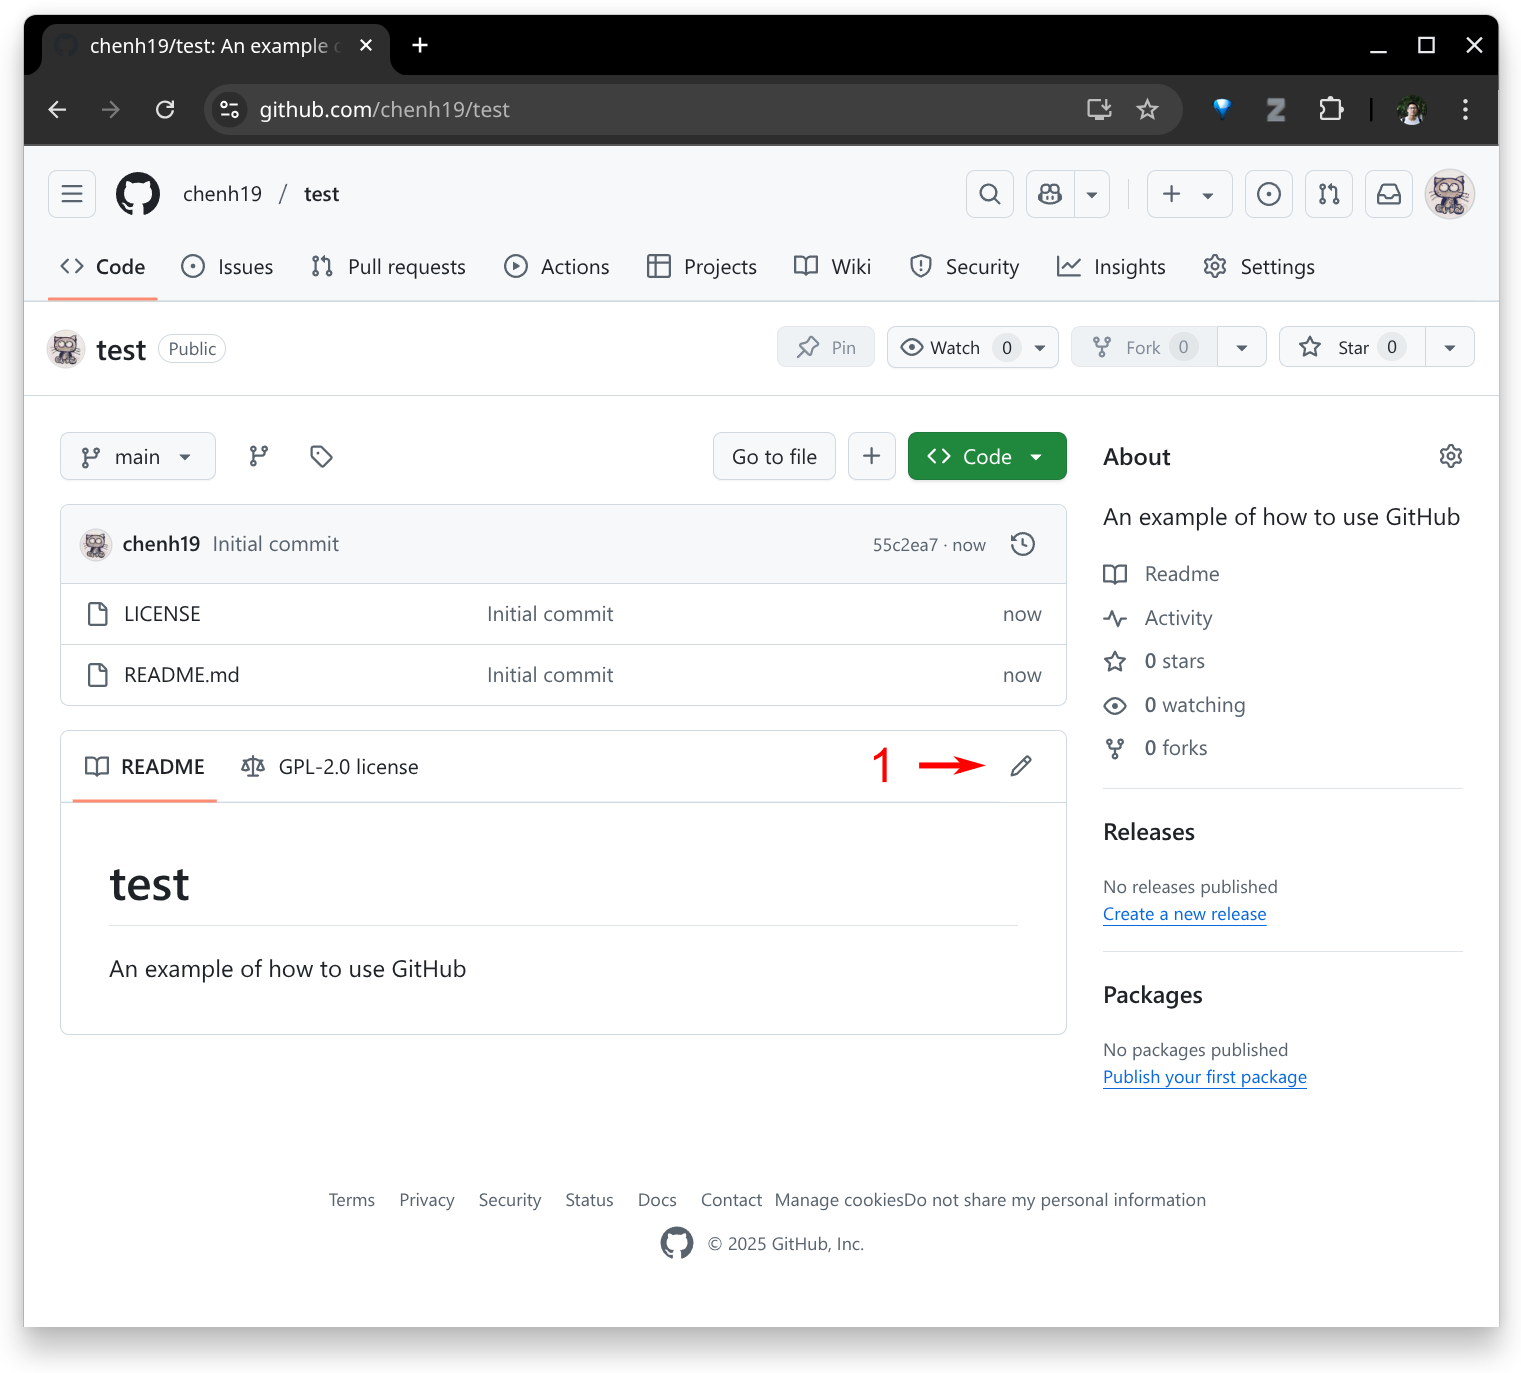The image size is (1521, 1373).
Task: Click the install app icon in address bar
Action: point(1099,109)
